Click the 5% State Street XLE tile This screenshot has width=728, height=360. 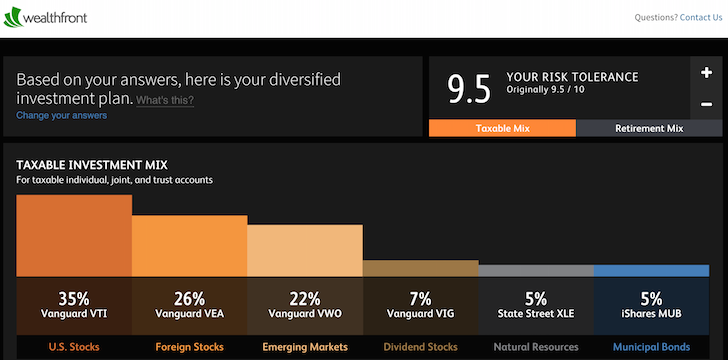pos(536,306)
